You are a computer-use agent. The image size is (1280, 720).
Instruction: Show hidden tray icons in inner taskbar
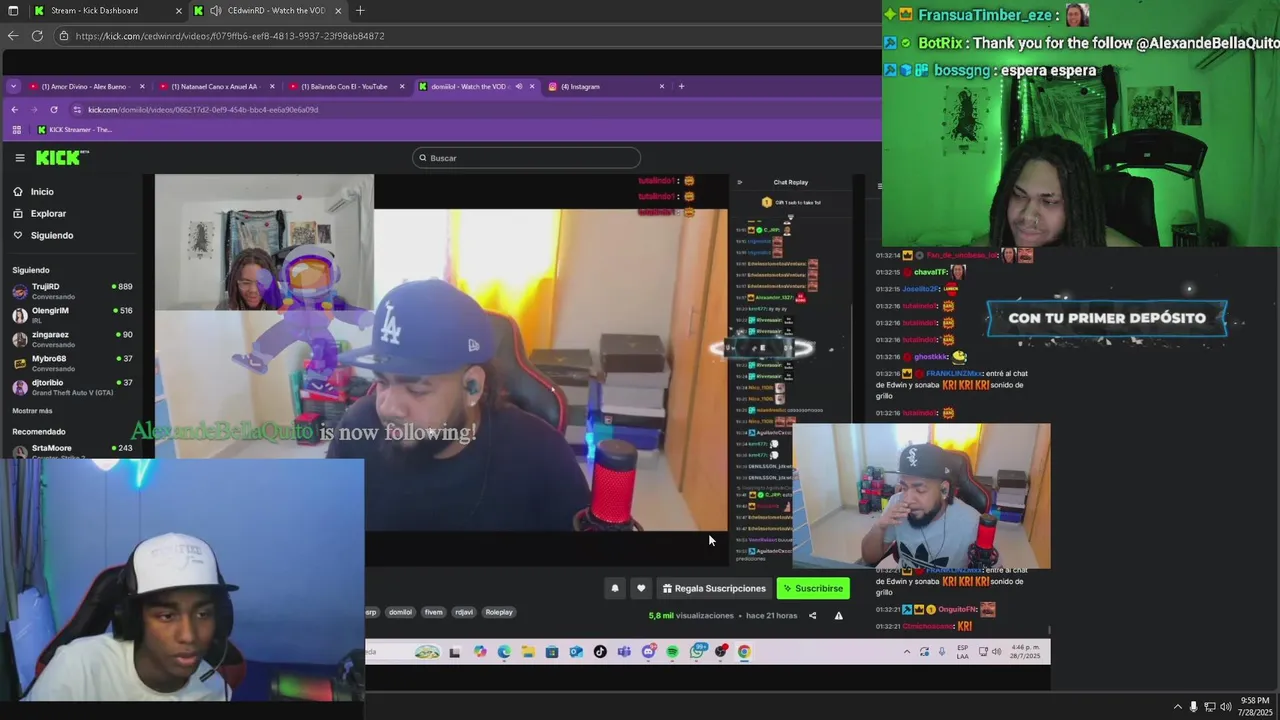(907, 652)
